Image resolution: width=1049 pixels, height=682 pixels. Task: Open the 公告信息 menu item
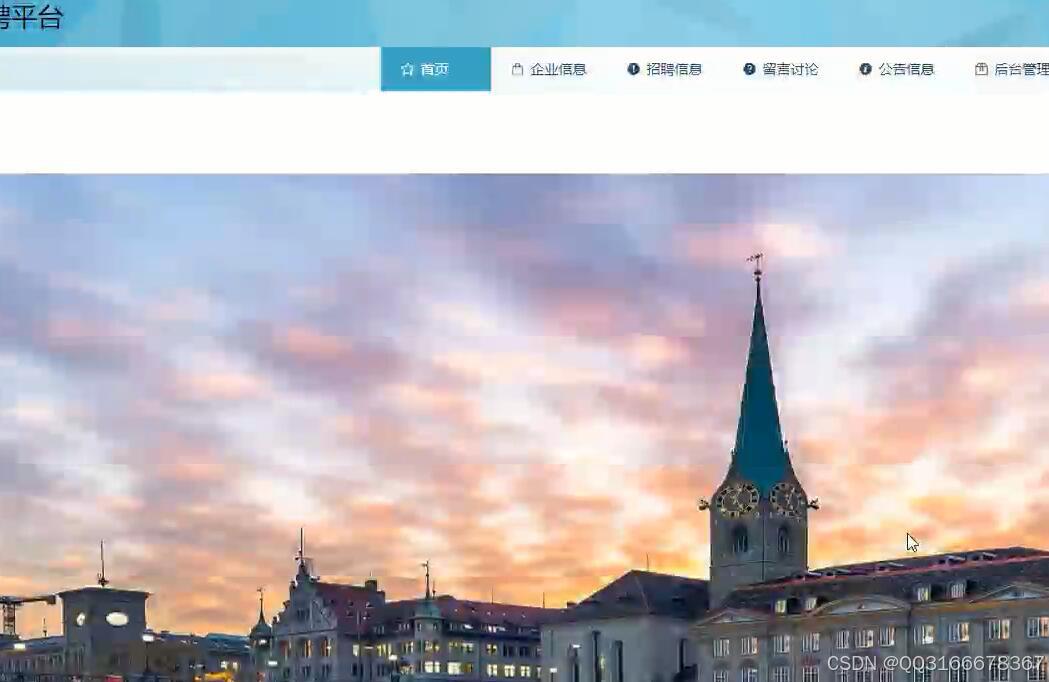(896, 69)
